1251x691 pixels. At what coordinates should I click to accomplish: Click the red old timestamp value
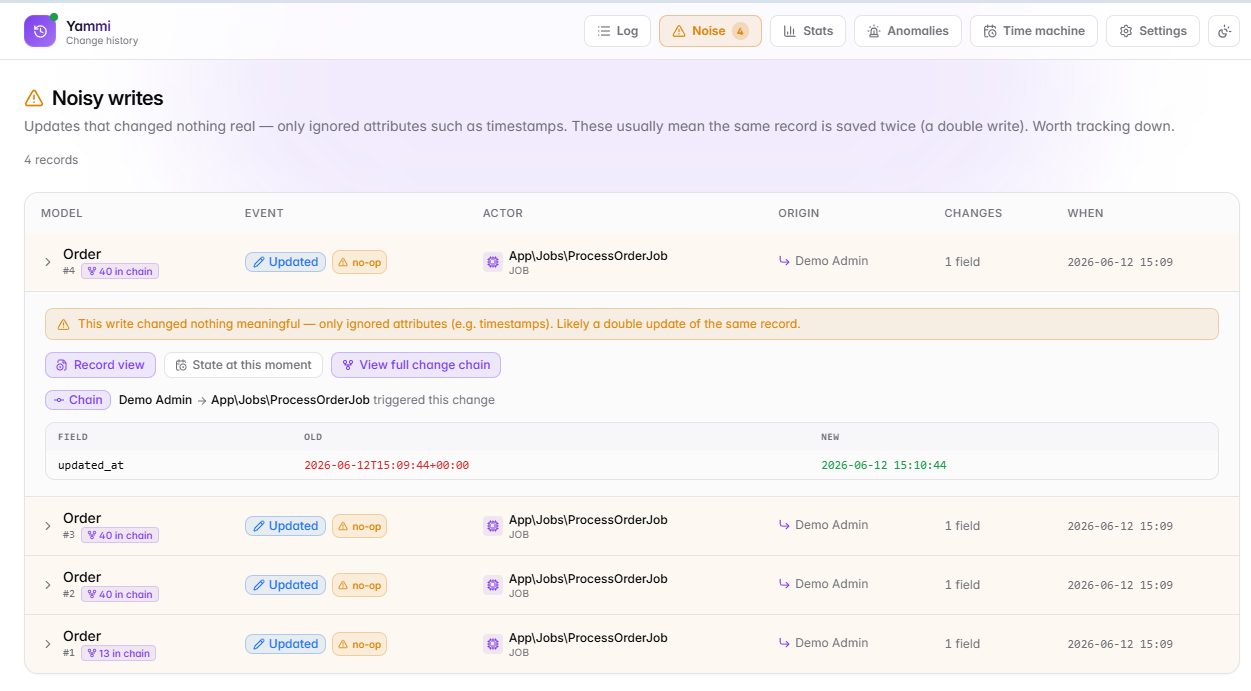click(386, 465)
